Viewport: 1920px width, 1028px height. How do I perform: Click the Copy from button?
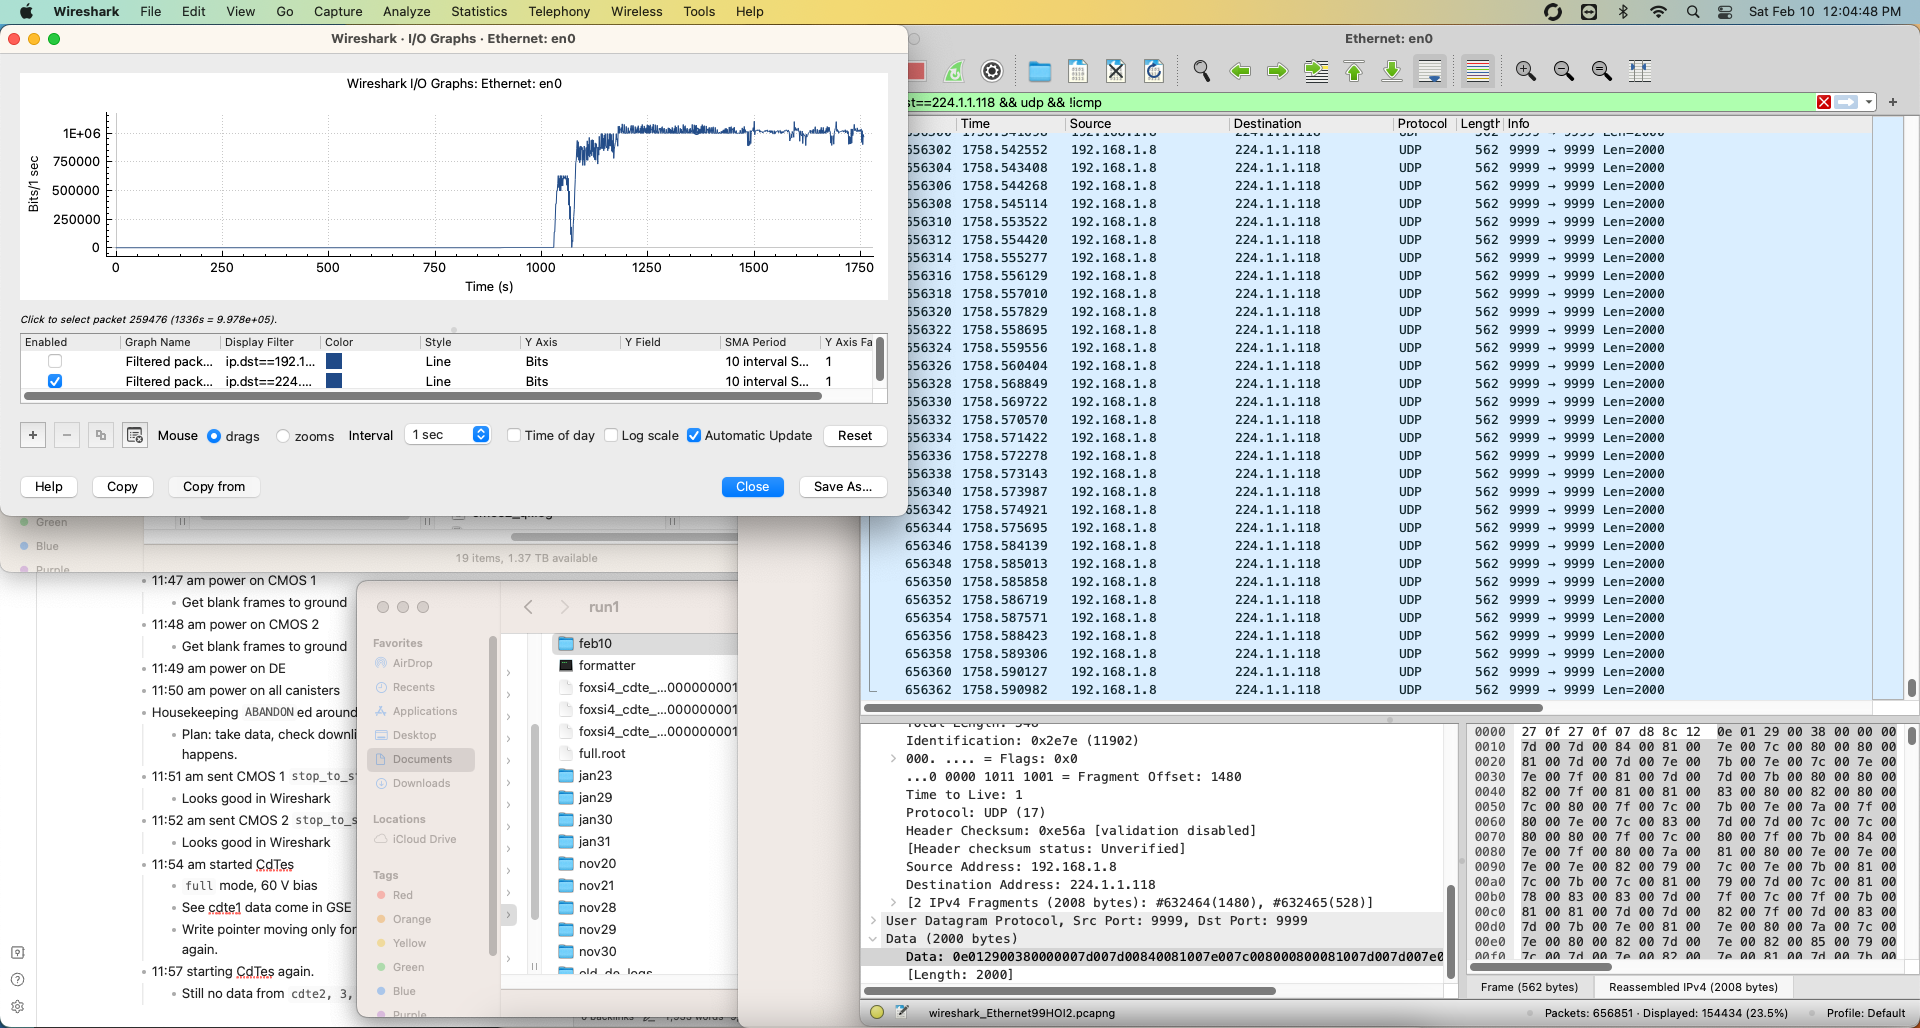click(x=214, y=487)
